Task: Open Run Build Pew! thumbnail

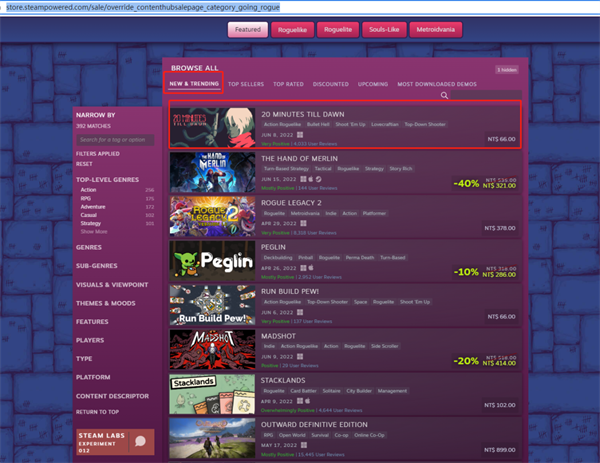Action: coord(212,305)
